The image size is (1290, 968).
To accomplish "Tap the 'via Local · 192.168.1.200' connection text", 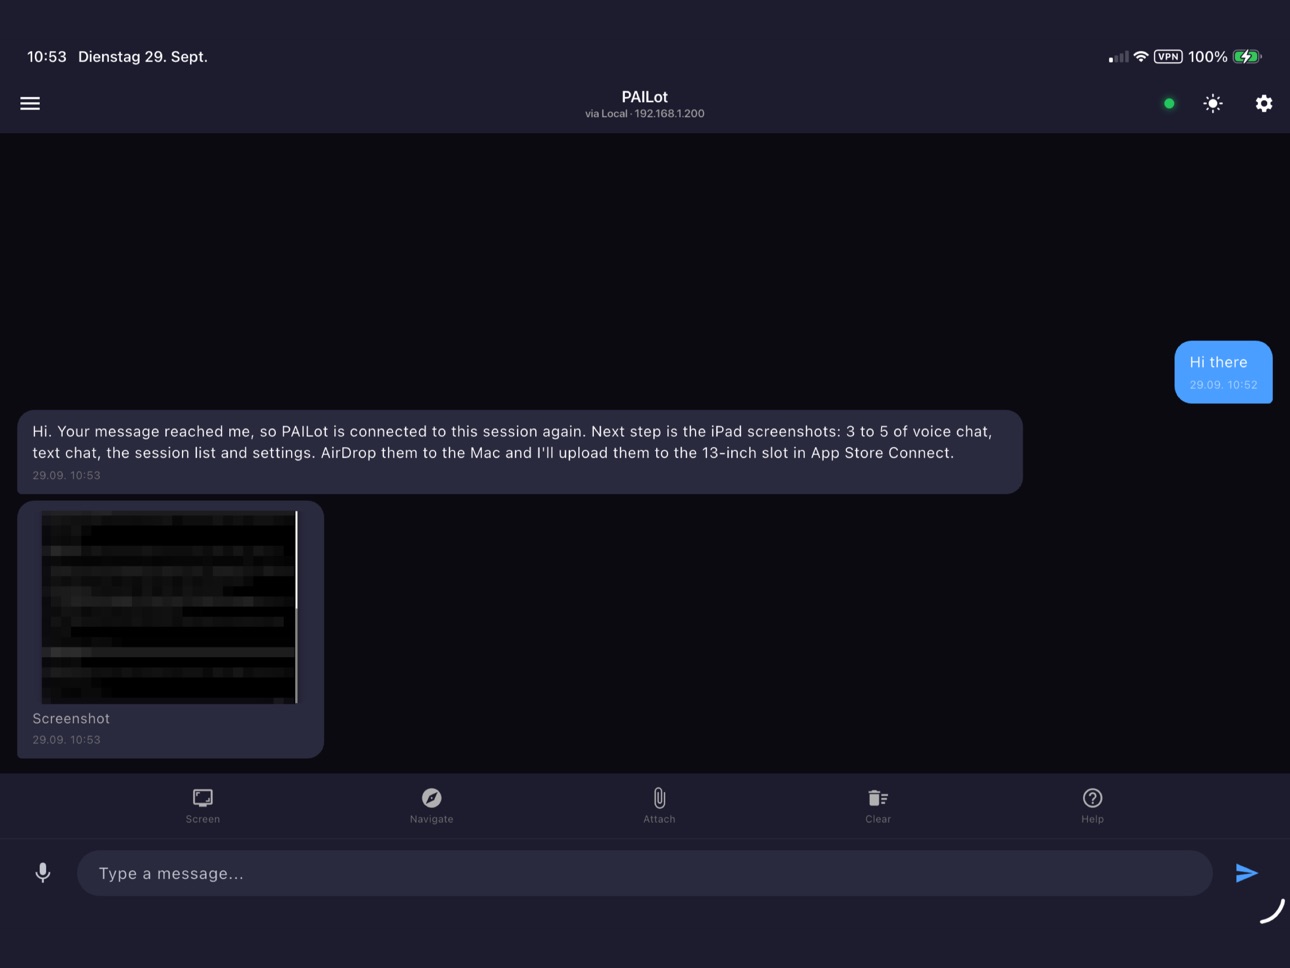I will (645, 114).
